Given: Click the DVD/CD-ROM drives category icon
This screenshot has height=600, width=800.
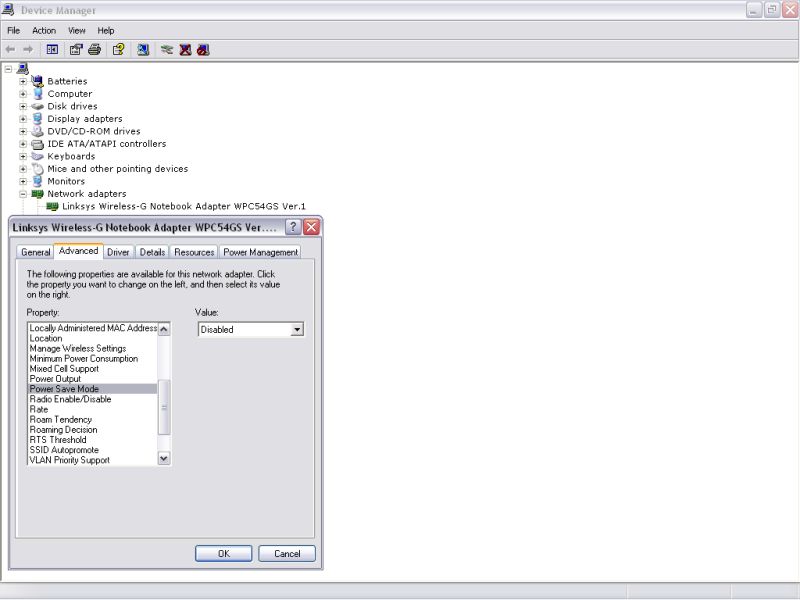Looking at the screenshot, I should (37, 131).
